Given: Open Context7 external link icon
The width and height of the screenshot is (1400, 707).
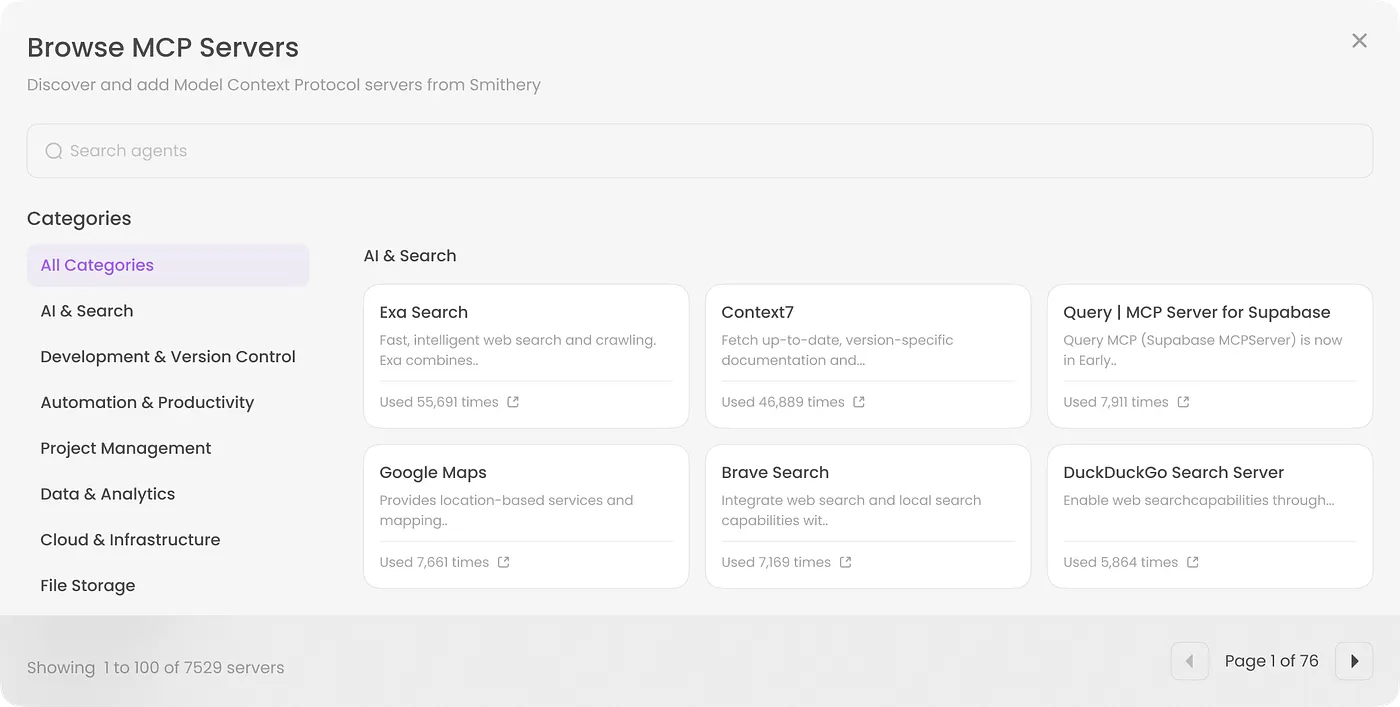Looking at the screenshot, I should (x=859, y=402).
